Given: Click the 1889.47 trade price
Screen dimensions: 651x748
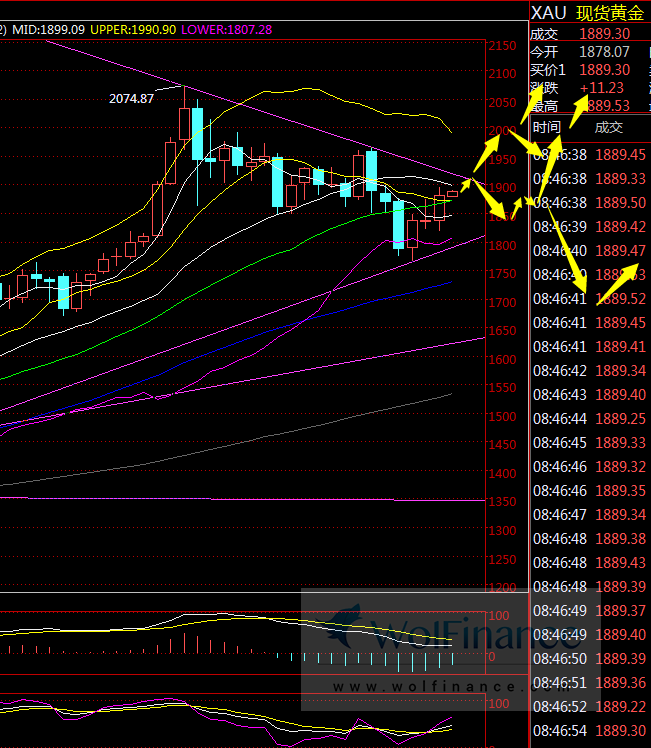Looking at the screenshot, I should coord(620,250).
